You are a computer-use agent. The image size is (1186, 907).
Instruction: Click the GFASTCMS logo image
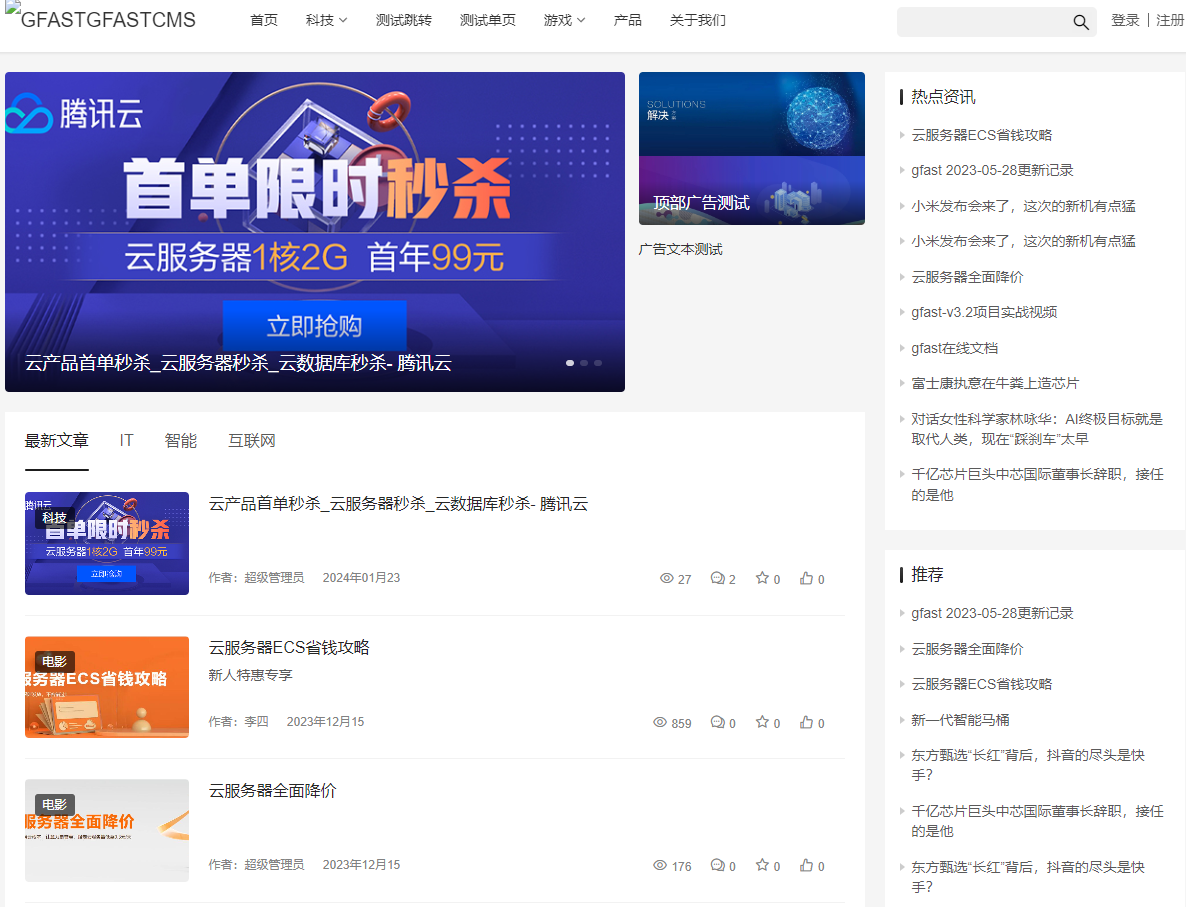tap(101, 17)
